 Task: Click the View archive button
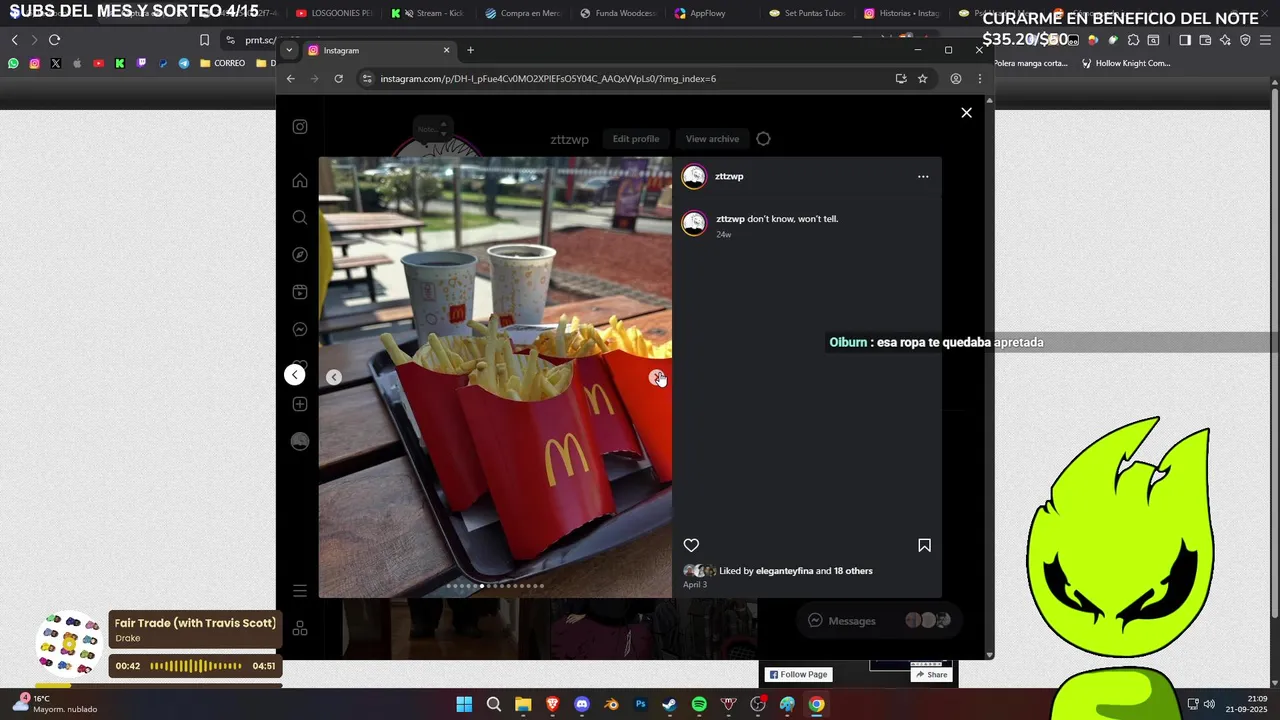[712, 139]
